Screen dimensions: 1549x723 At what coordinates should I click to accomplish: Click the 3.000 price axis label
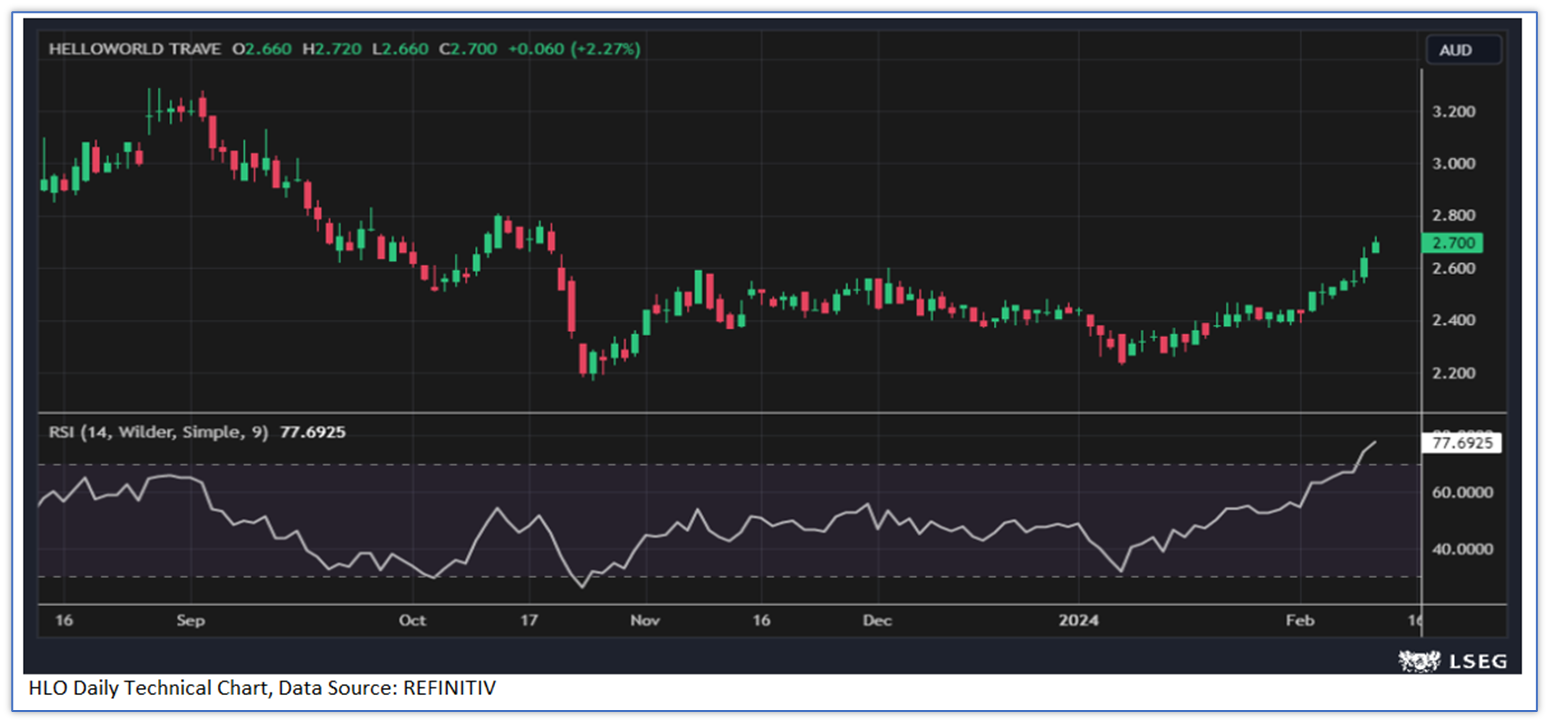(1455, 164)
